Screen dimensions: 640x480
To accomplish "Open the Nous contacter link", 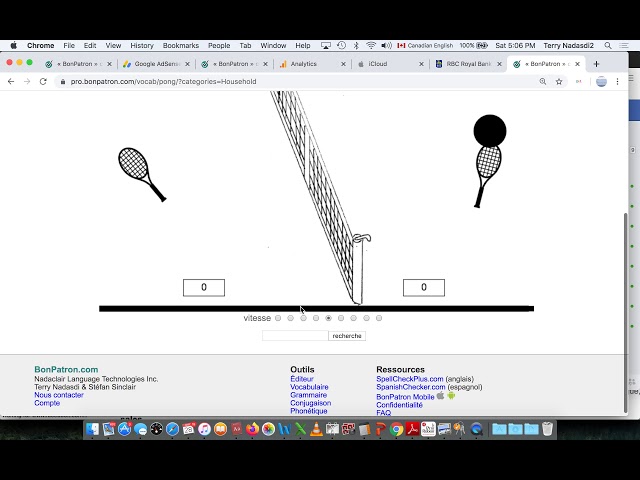I will pyautogui.click(x=59, y=395).
